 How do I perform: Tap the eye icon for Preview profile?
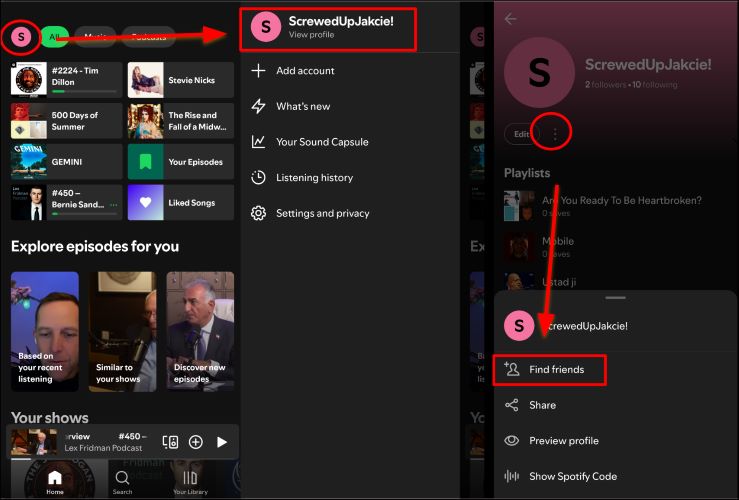[511, 441]
